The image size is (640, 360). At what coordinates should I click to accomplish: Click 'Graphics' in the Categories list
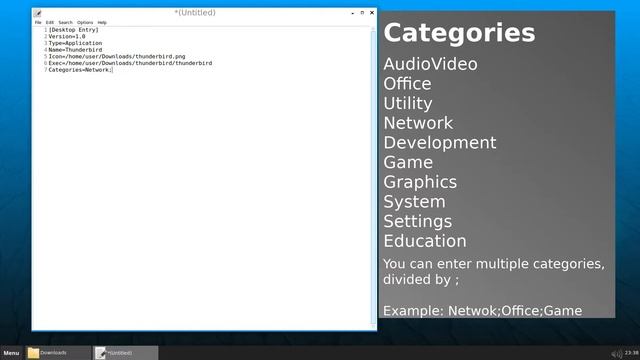click(x=420, y=182)
